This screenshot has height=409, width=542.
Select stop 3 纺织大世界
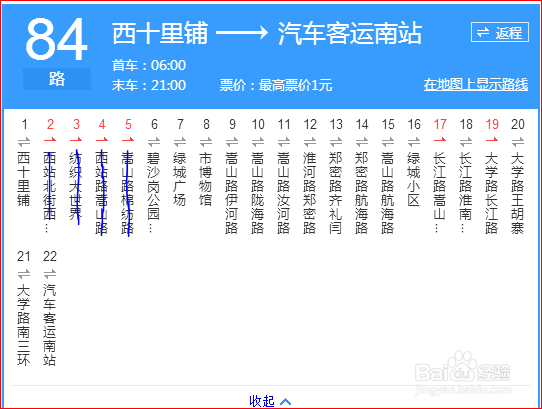(x=76, y=186)
